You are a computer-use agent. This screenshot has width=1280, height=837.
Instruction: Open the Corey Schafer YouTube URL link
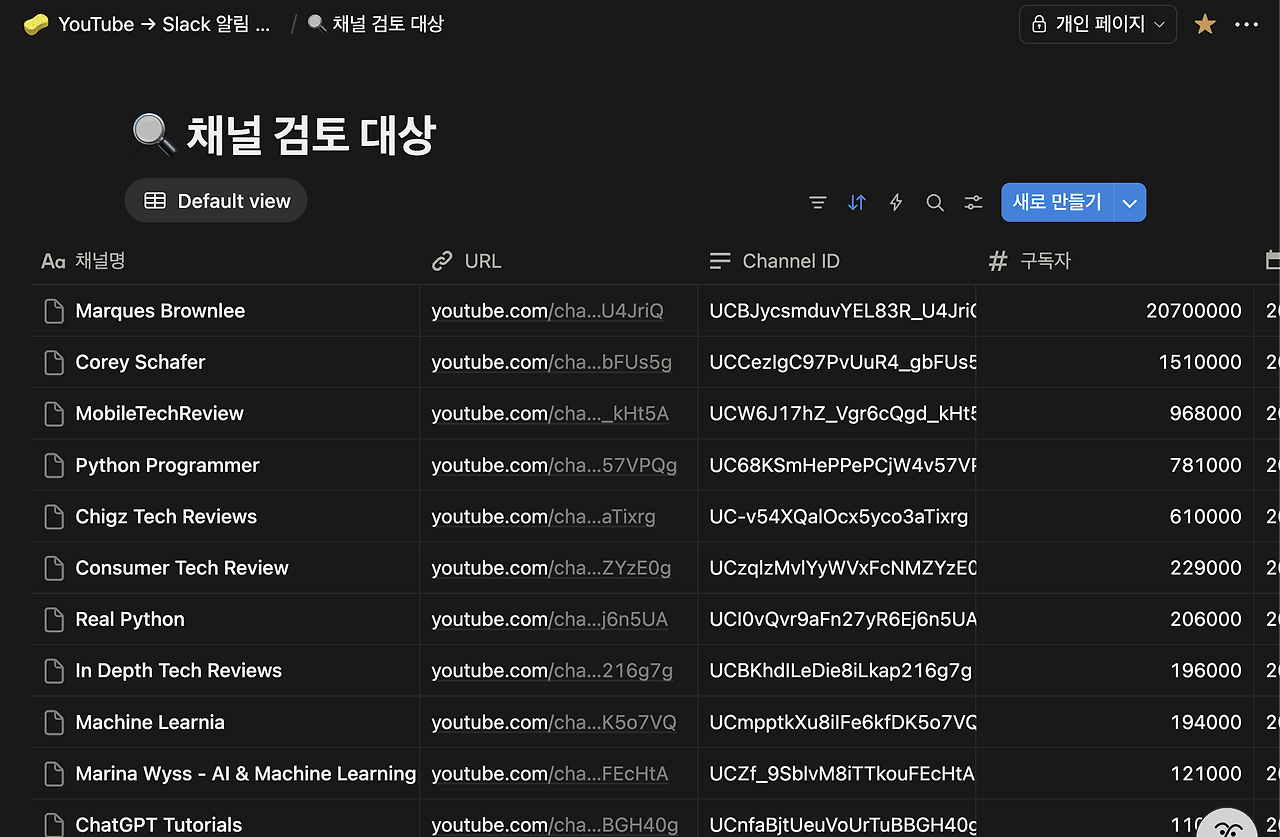pyautogui.click(x=551, y=362)
